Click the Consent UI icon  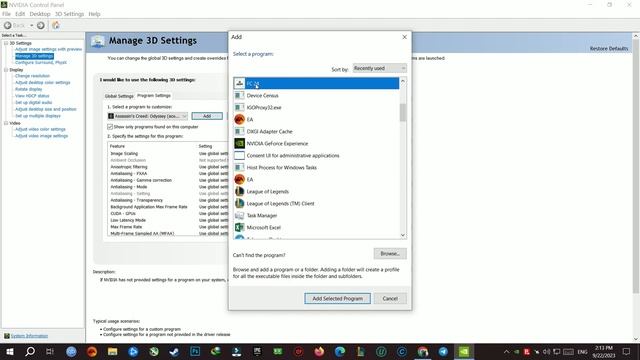click(240, 156)
